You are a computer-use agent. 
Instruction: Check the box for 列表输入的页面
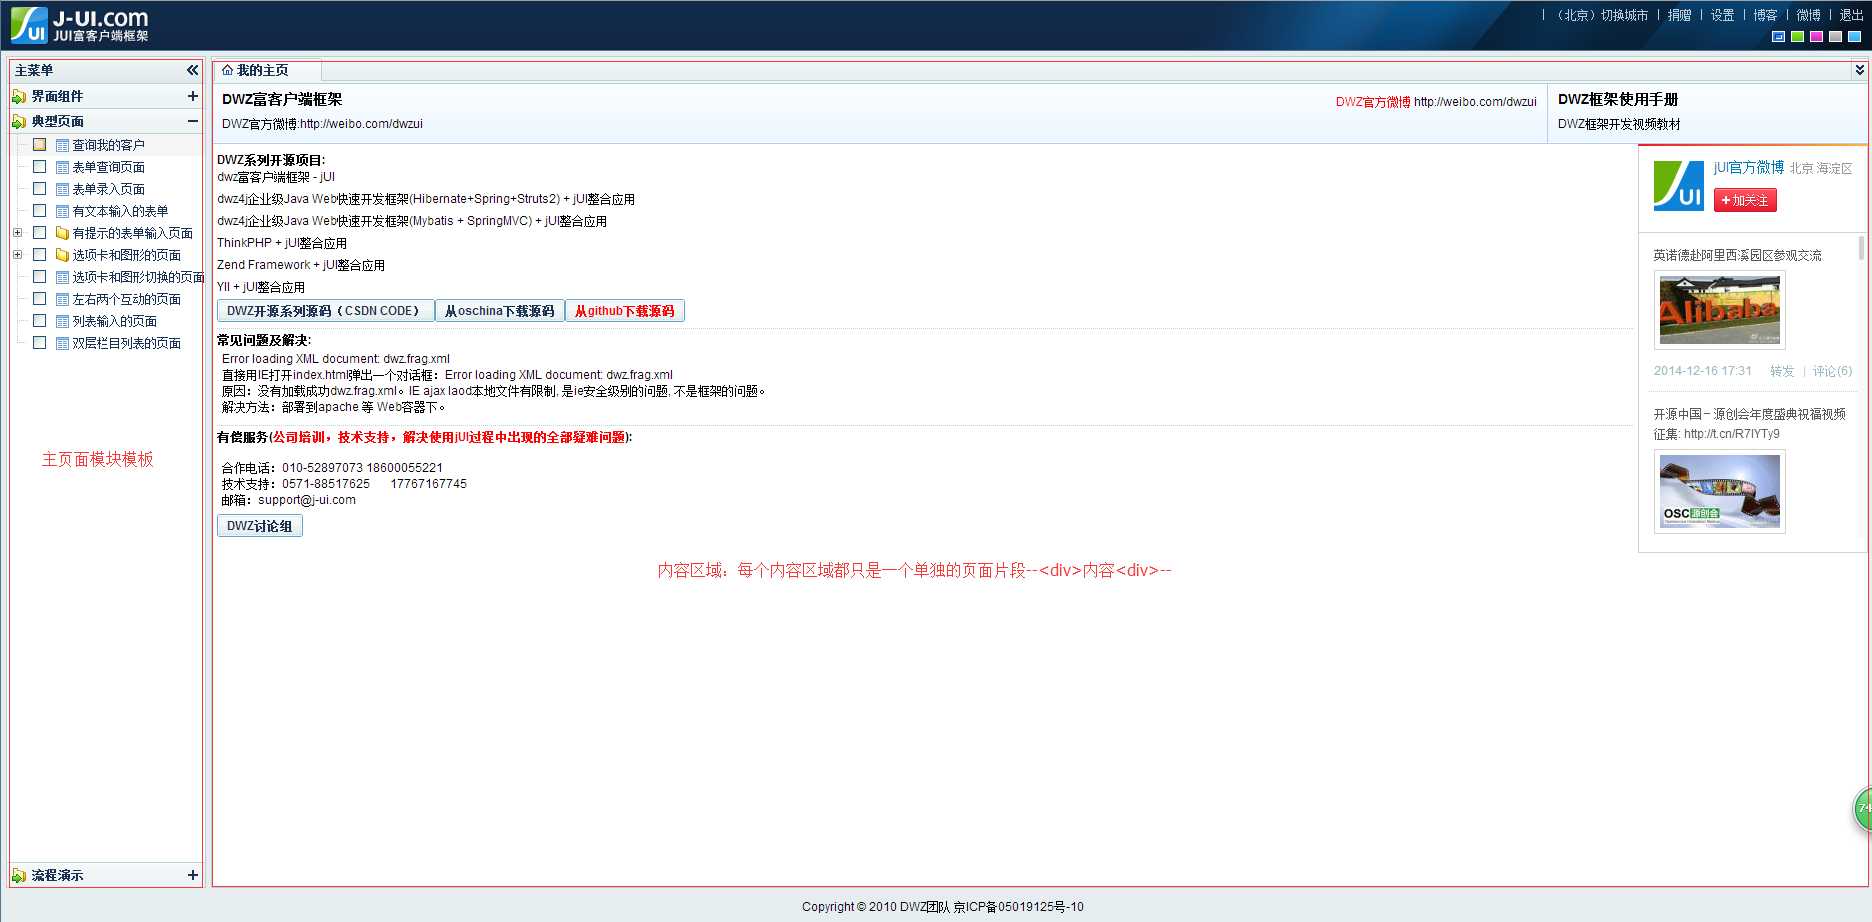(40, 321)
